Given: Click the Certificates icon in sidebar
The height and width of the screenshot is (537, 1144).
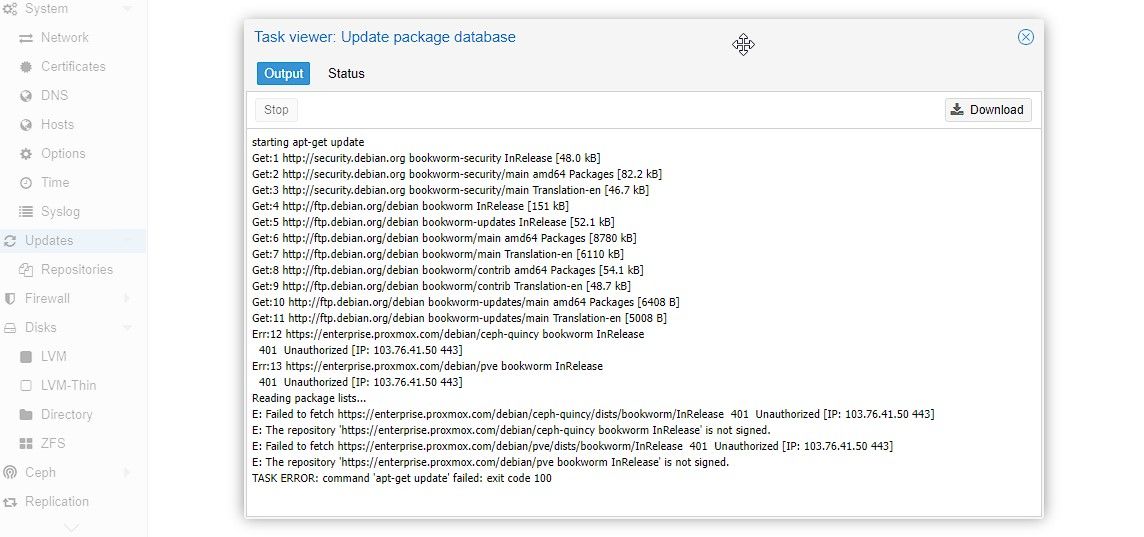Looking at the screenshot, I should 26,67.
